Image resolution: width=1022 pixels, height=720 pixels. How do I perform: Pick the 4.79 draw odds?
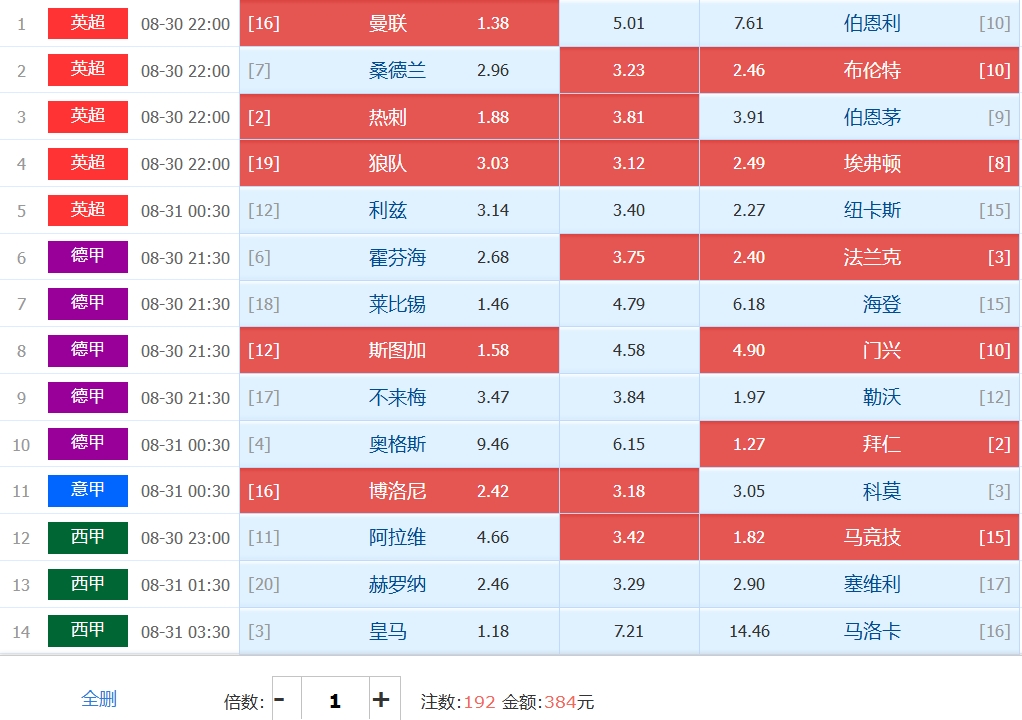point(629,304)
